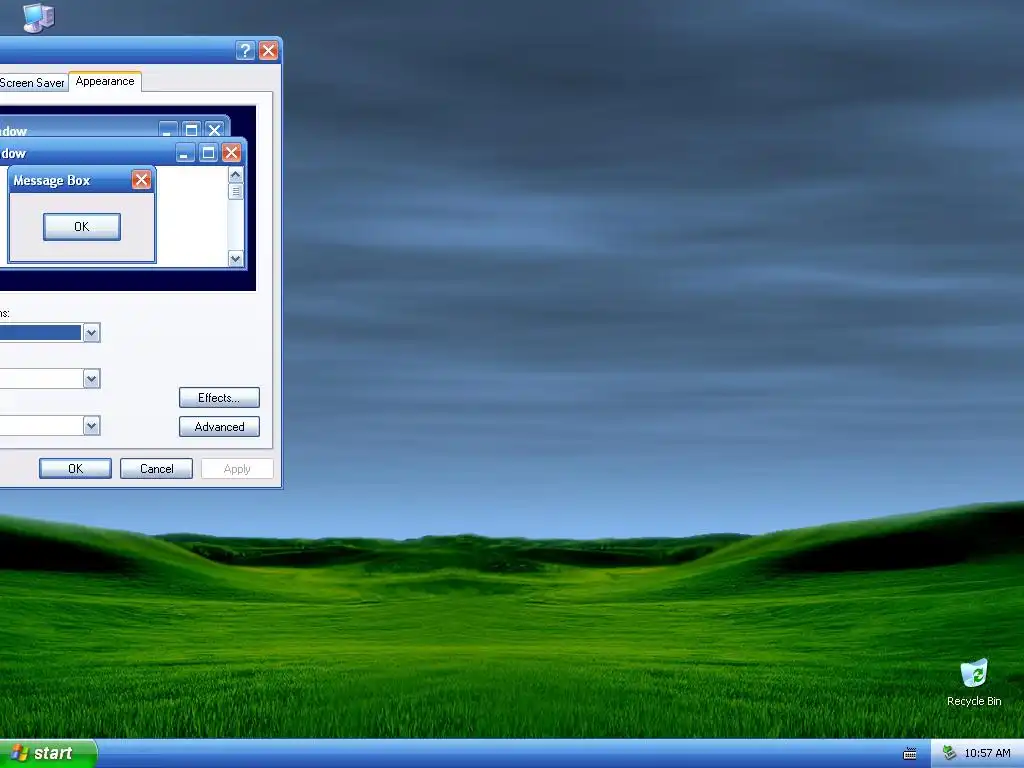Open the Recycle Bin icon
The image size is (1024, 768).
click(x=974, y=673)
